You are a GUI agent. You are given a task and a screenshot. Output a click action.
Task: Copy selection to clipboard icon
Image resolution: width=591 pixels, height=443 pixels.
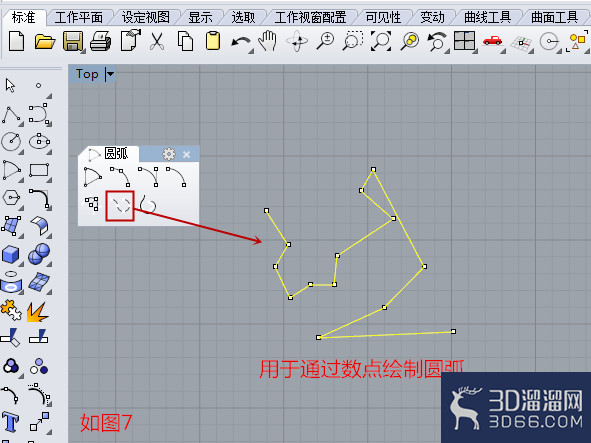[x=185, y=41]
